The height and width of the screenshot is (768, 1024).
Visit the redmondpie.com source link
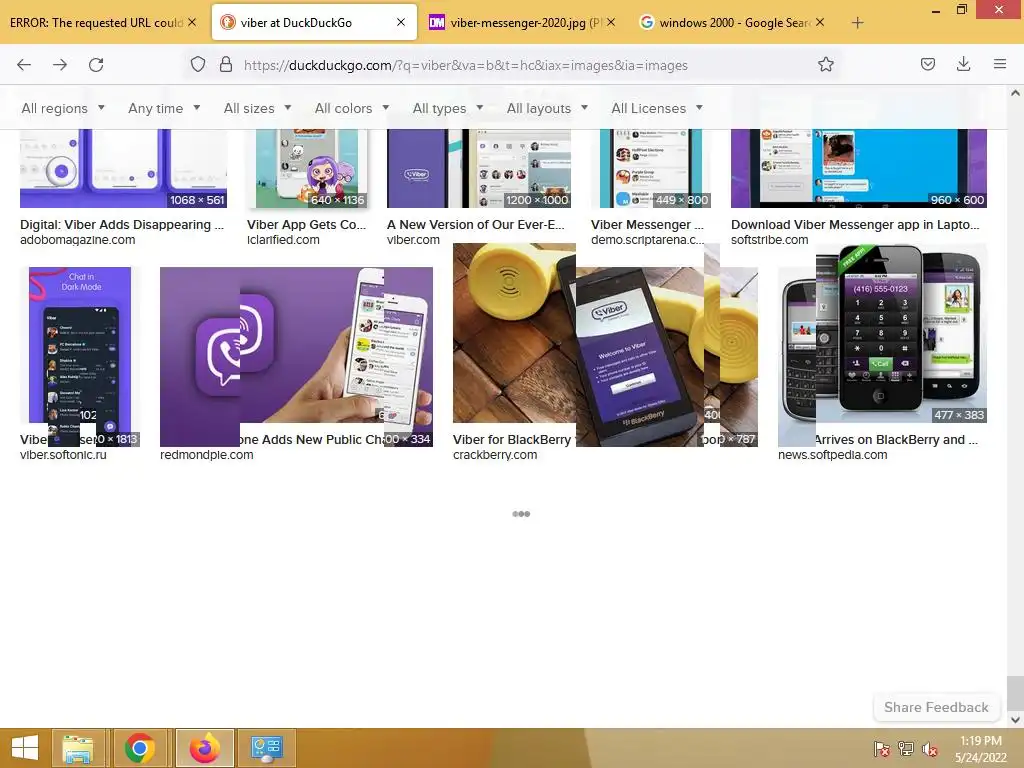coord(206,455)
